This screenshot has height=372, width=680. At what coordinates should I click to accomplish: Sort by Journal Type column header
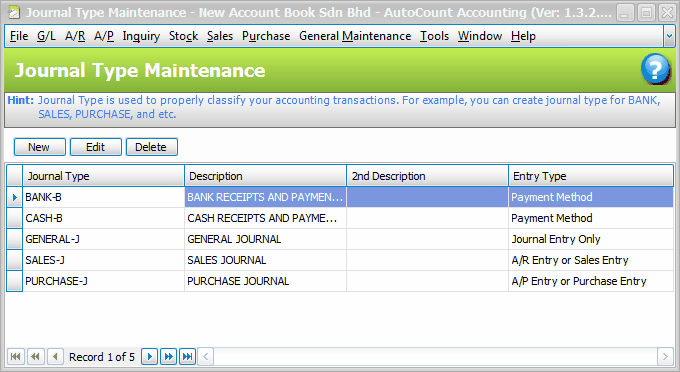click(x=103, y=176)
